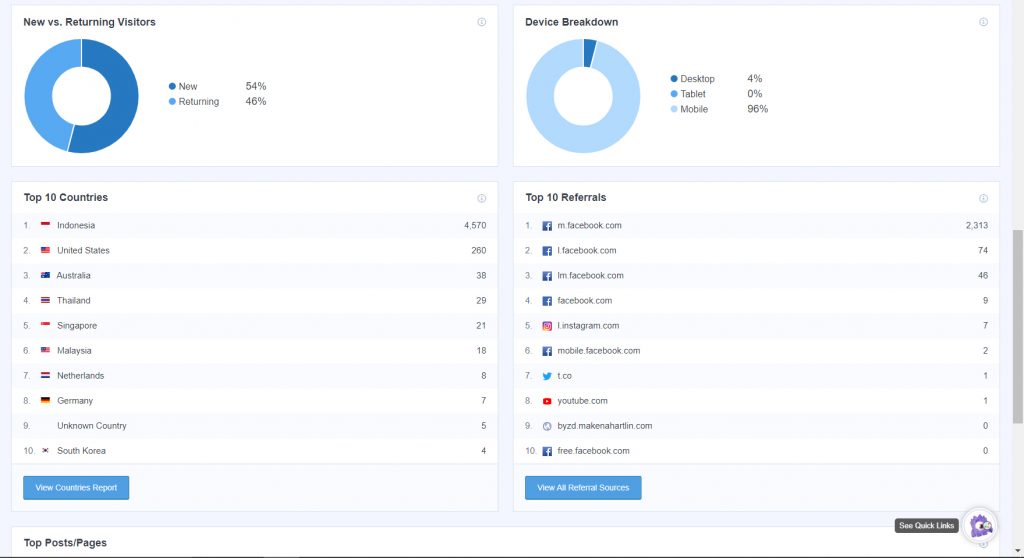Click the View All Referral Sources button

coord(583,488)
